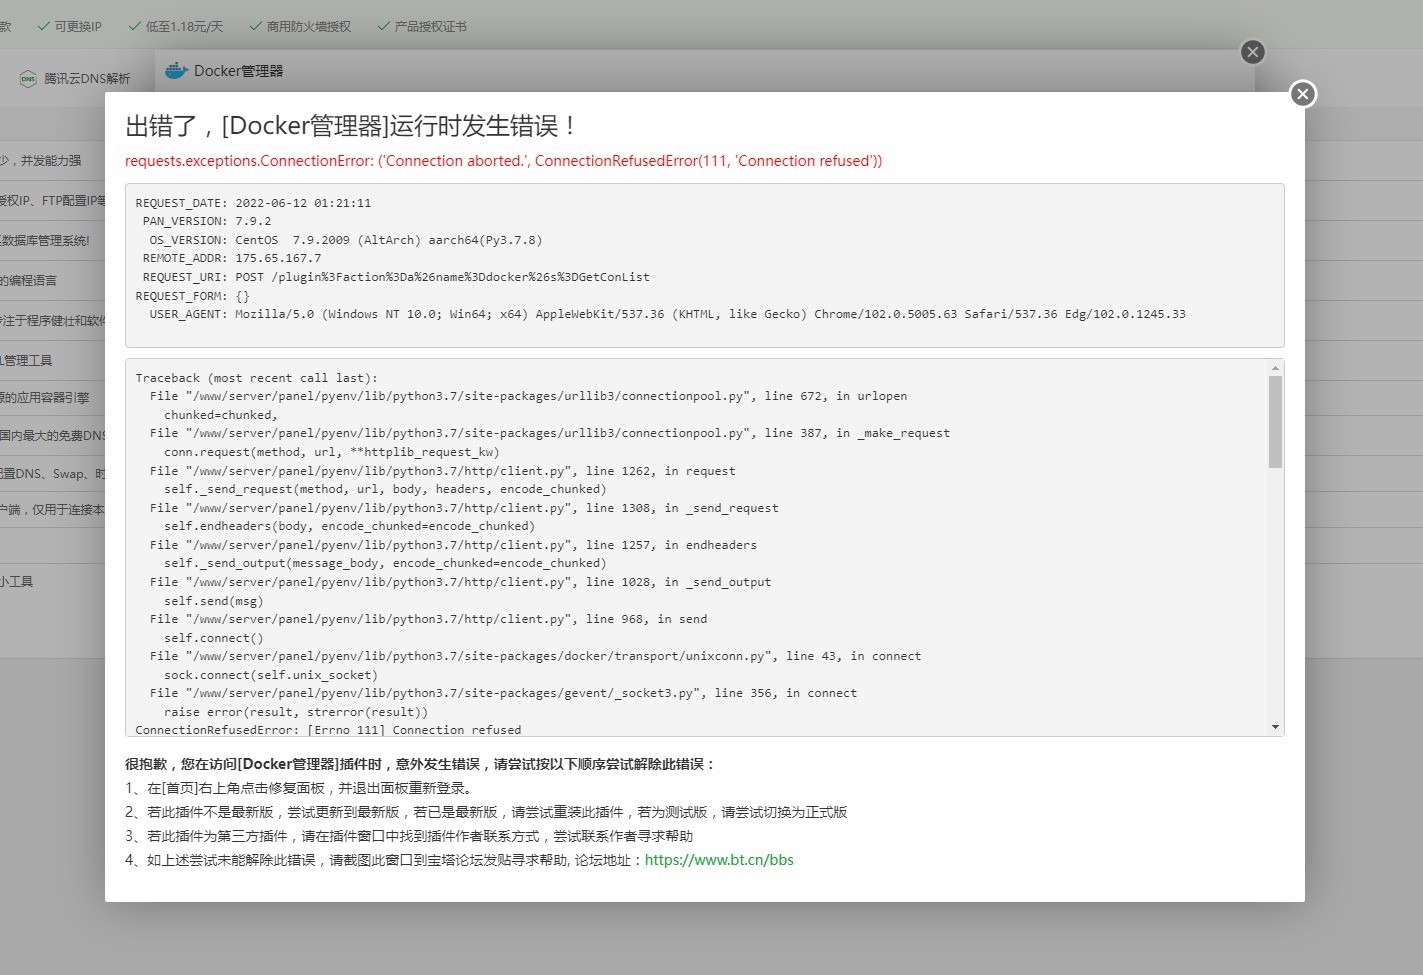This screenshot has width=1423, height=975.
Task: Click scrollbar down arrow in traceback
Action: (x=1275, y=727)
